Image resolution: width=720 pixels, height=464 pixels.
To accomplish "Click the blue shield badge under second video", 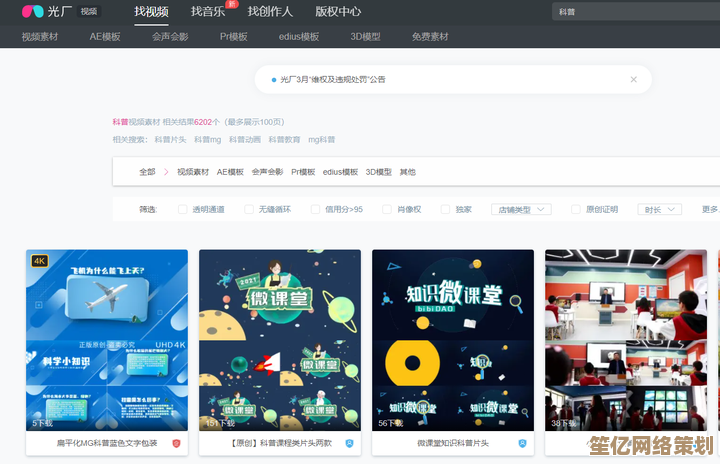I will (349, 443).
